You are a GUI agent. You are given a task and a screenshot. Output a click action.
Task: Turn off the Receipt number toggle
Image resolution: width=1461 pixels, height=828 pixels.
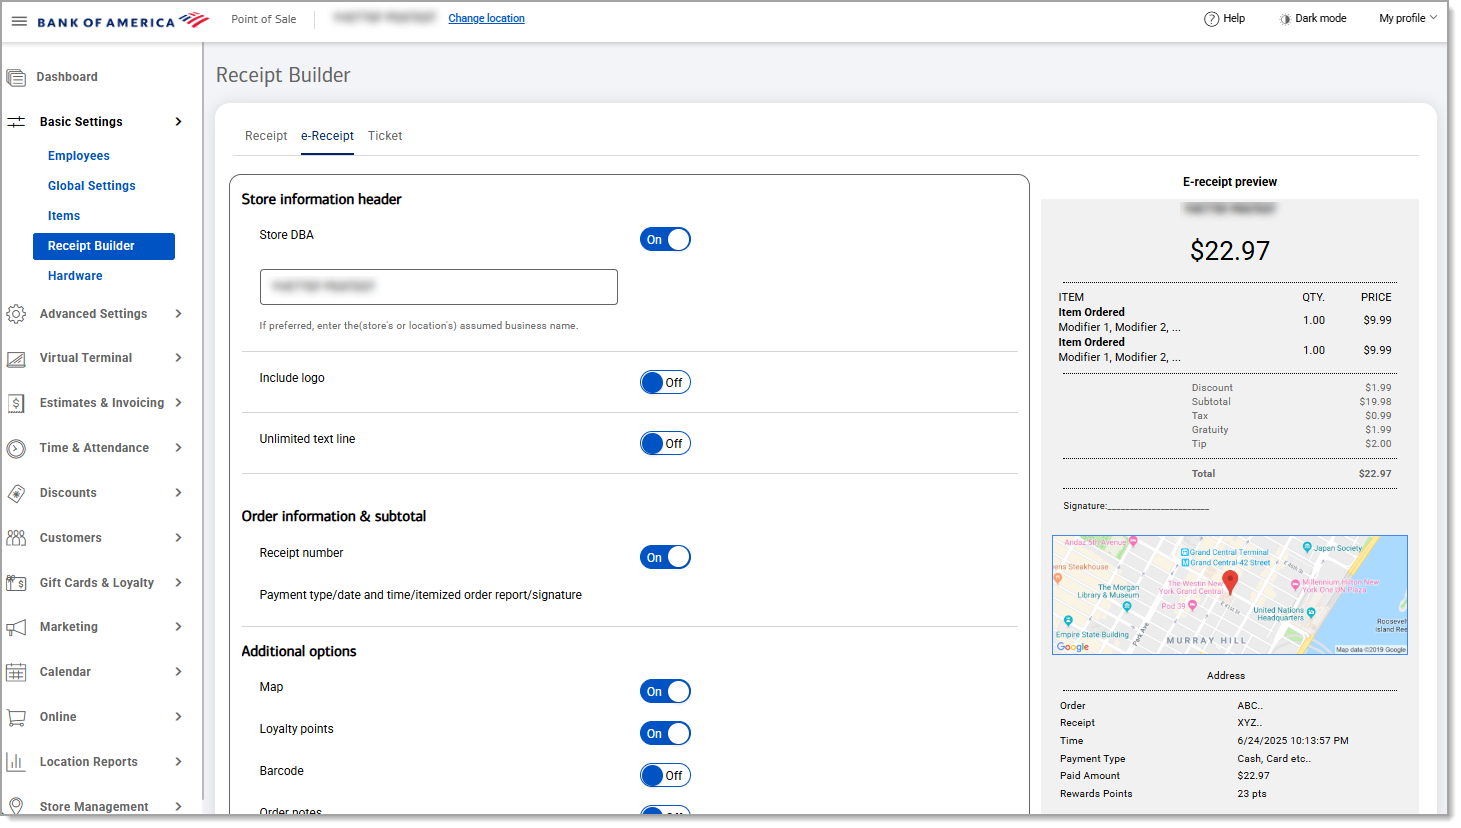(665, 557)
